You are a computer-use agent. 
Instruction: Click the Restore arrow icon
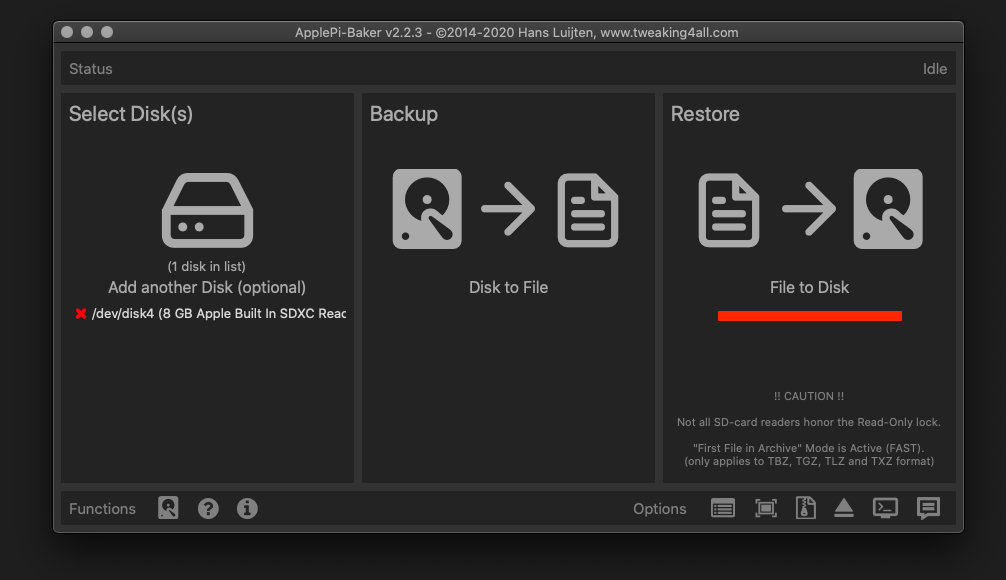click(x=809, y=209)
